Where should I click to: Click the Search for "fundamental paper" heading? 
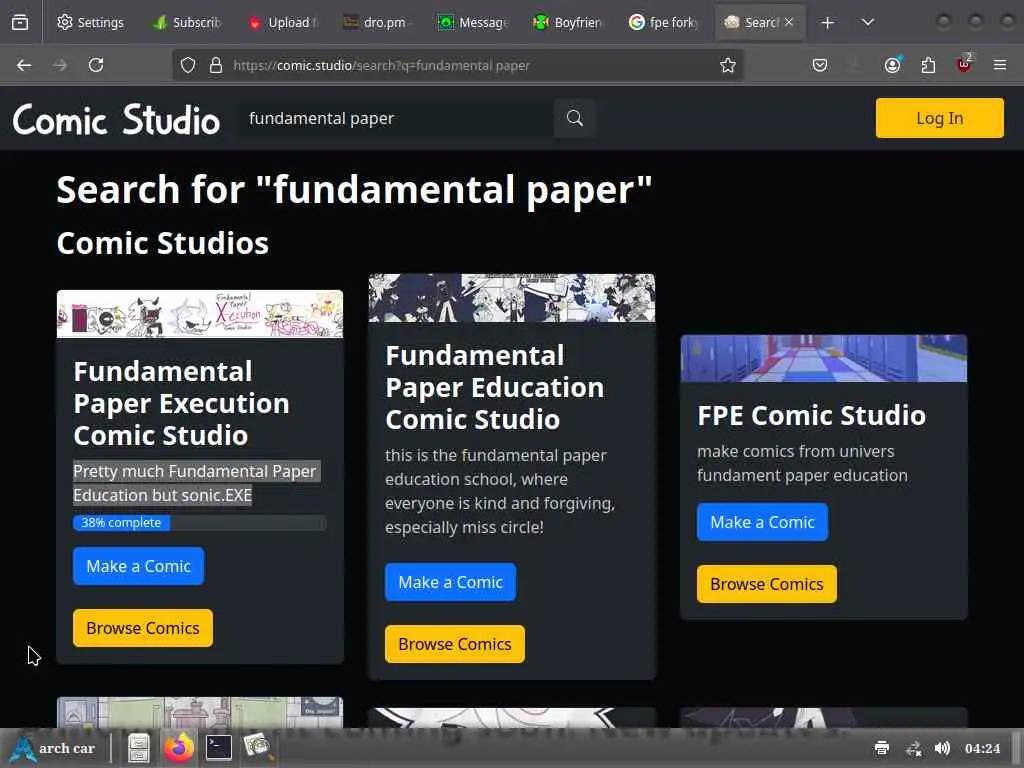click(354, 190)
